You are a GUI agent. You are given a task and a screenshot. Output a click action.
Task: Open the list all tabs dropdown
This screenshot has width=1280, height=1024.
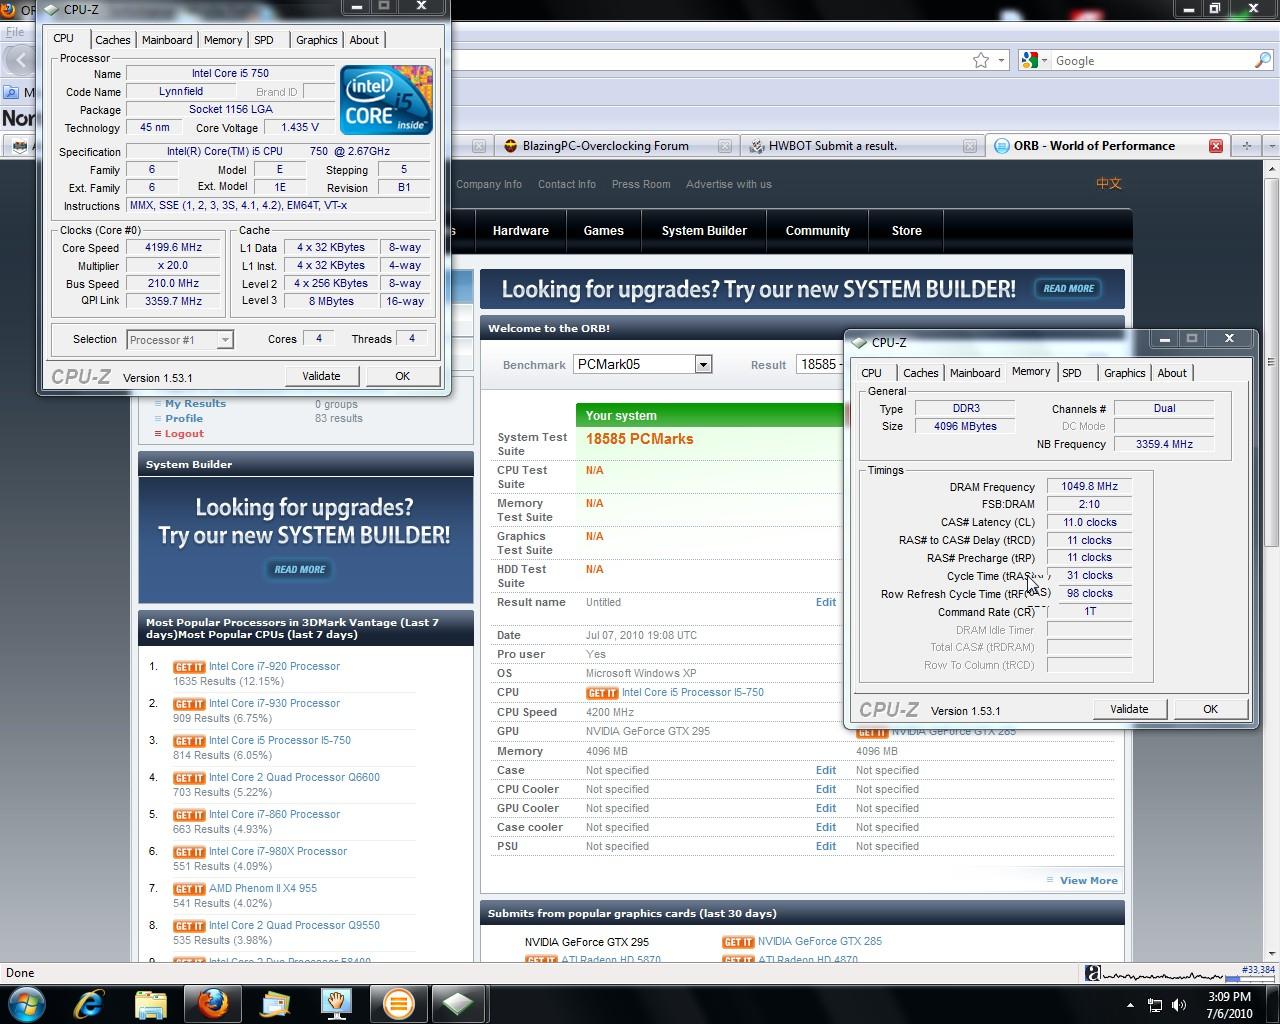point(1271,146)
